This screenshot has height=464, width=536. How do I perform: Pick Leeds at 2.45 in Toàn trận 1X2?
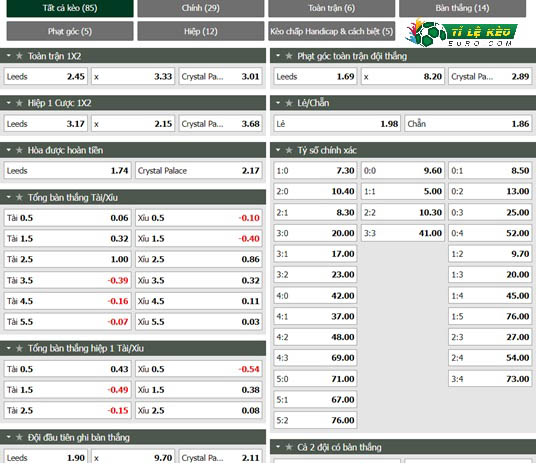point(45,76)
